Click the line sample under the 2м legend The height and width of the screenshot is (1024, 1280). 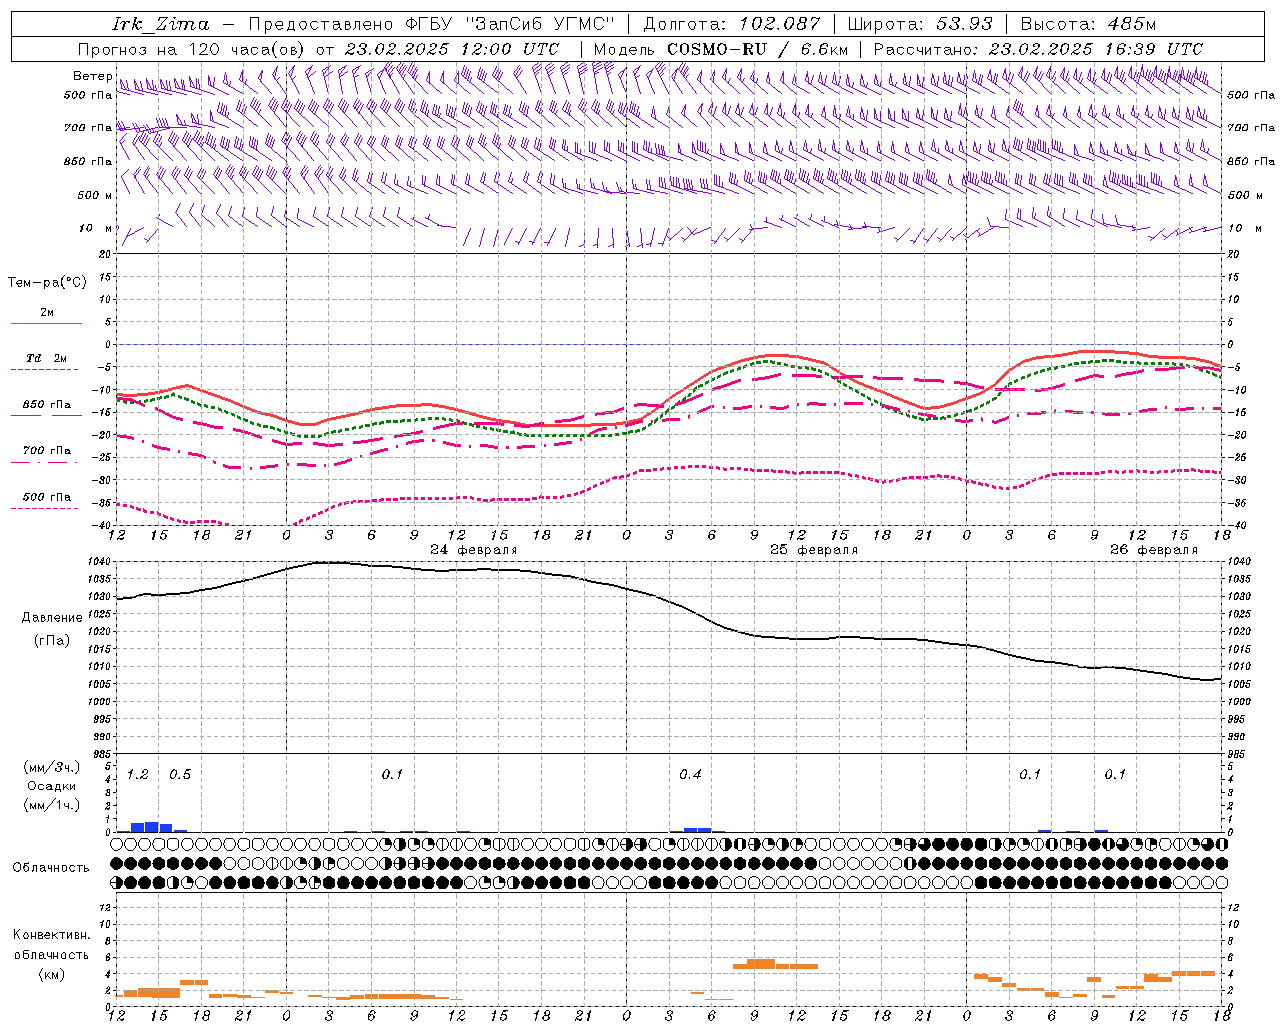point(46,323)
